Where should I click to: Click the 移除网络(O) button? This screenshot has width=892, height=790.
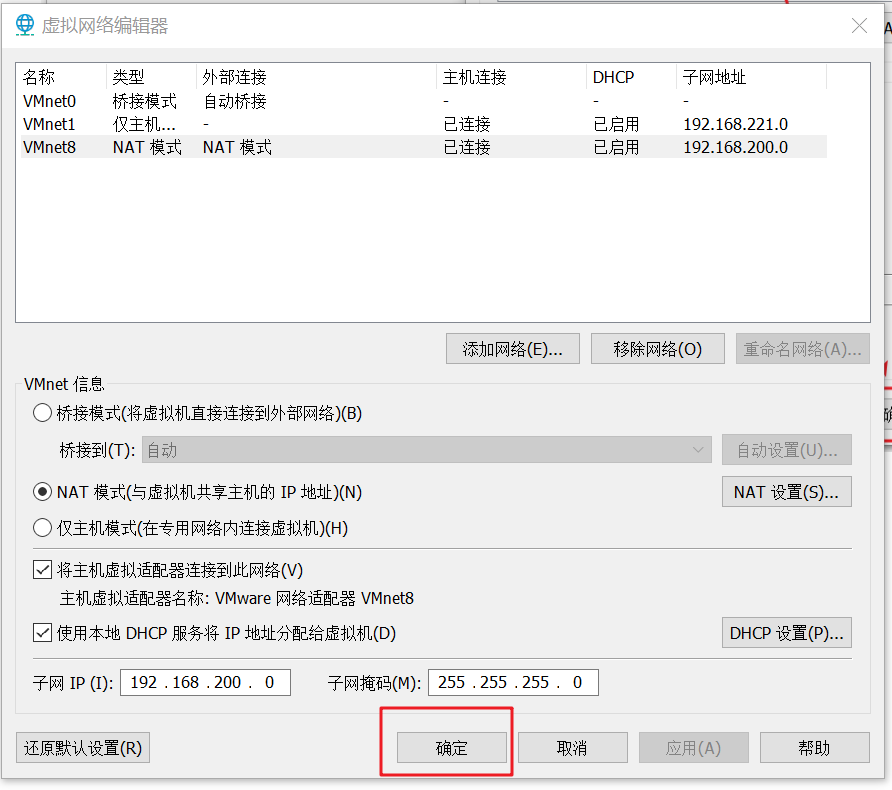click(x=658, y=349)
